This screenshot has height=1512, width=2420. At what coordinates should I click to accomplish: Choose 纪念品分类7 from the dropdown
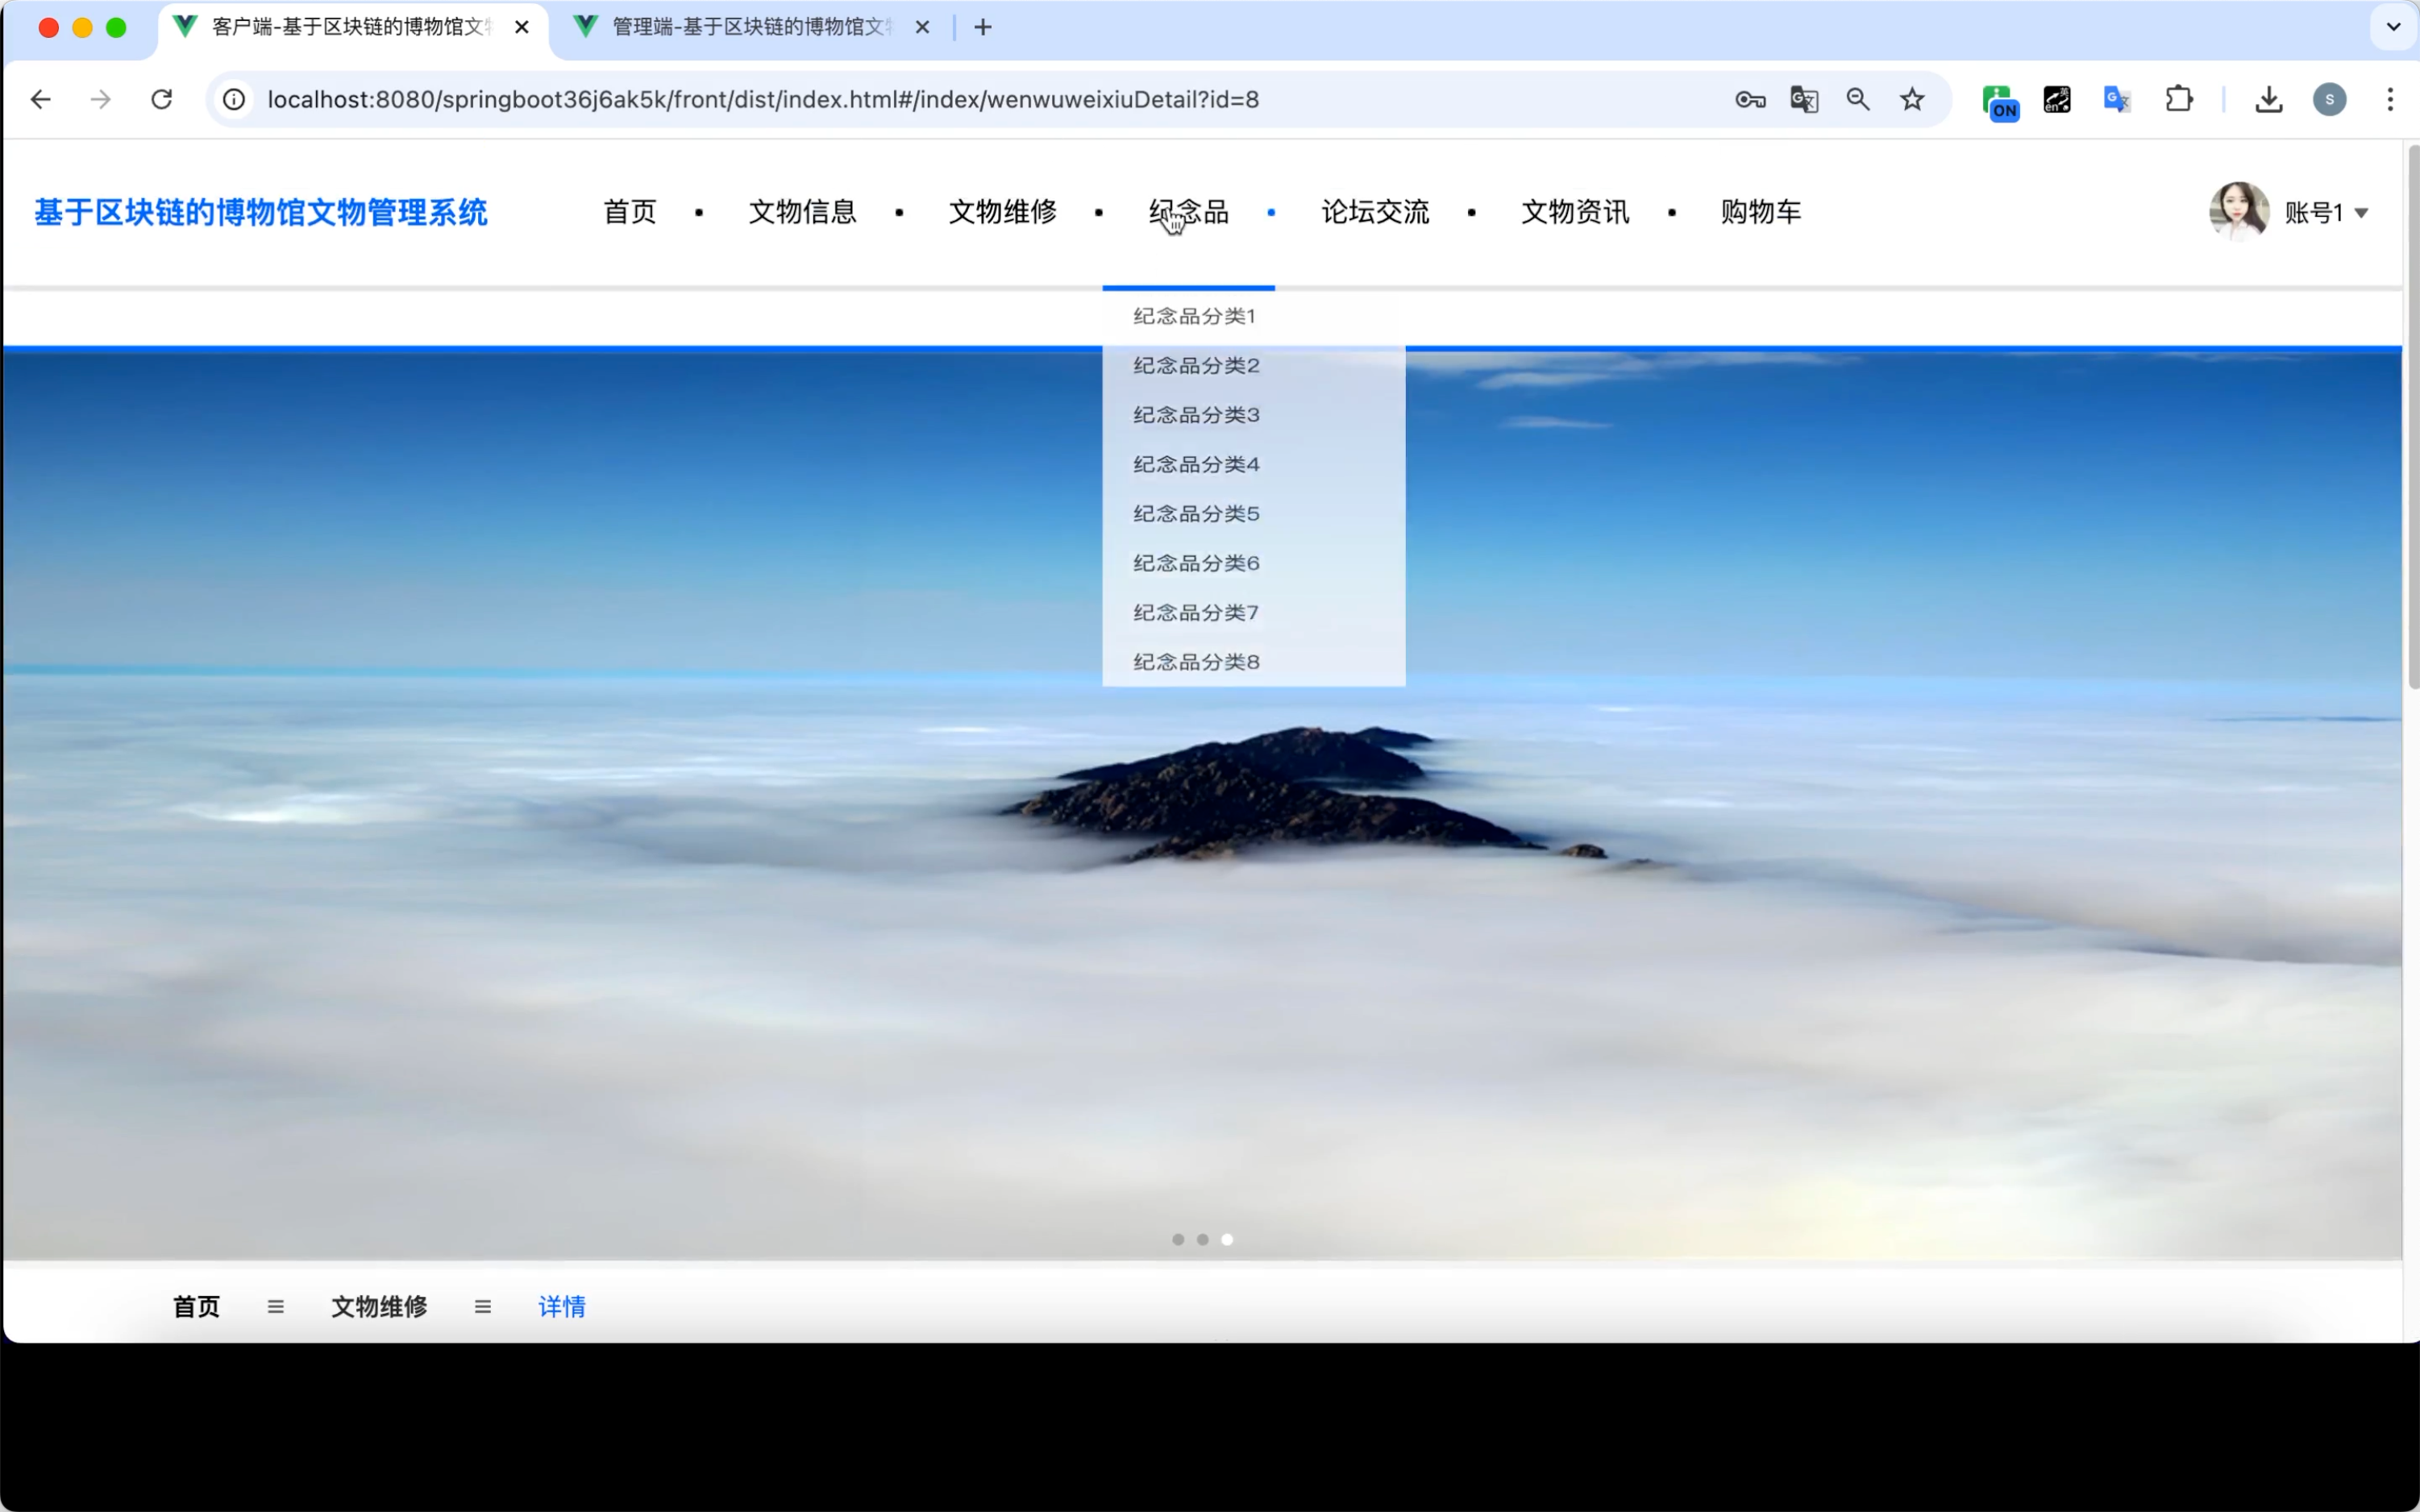[1254, 612]
